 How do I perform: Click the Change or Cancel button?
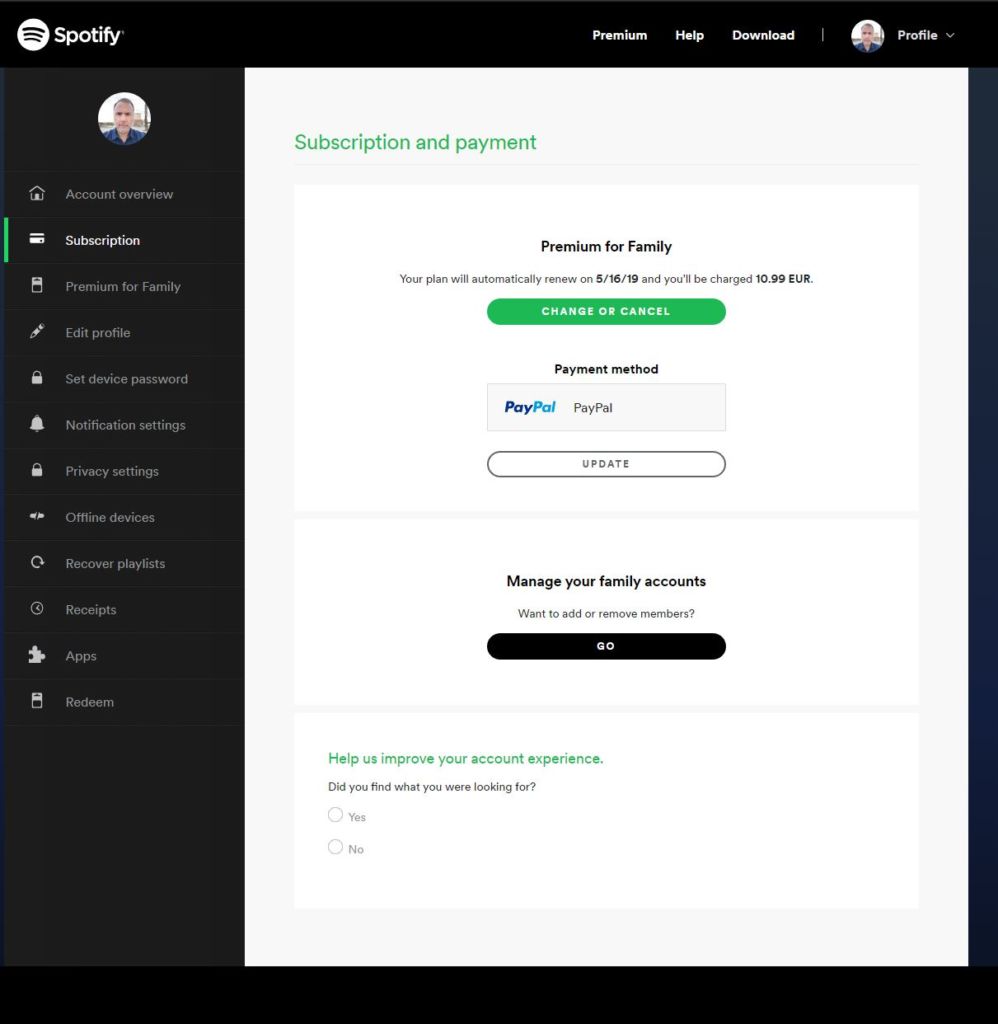coord(606,312)
